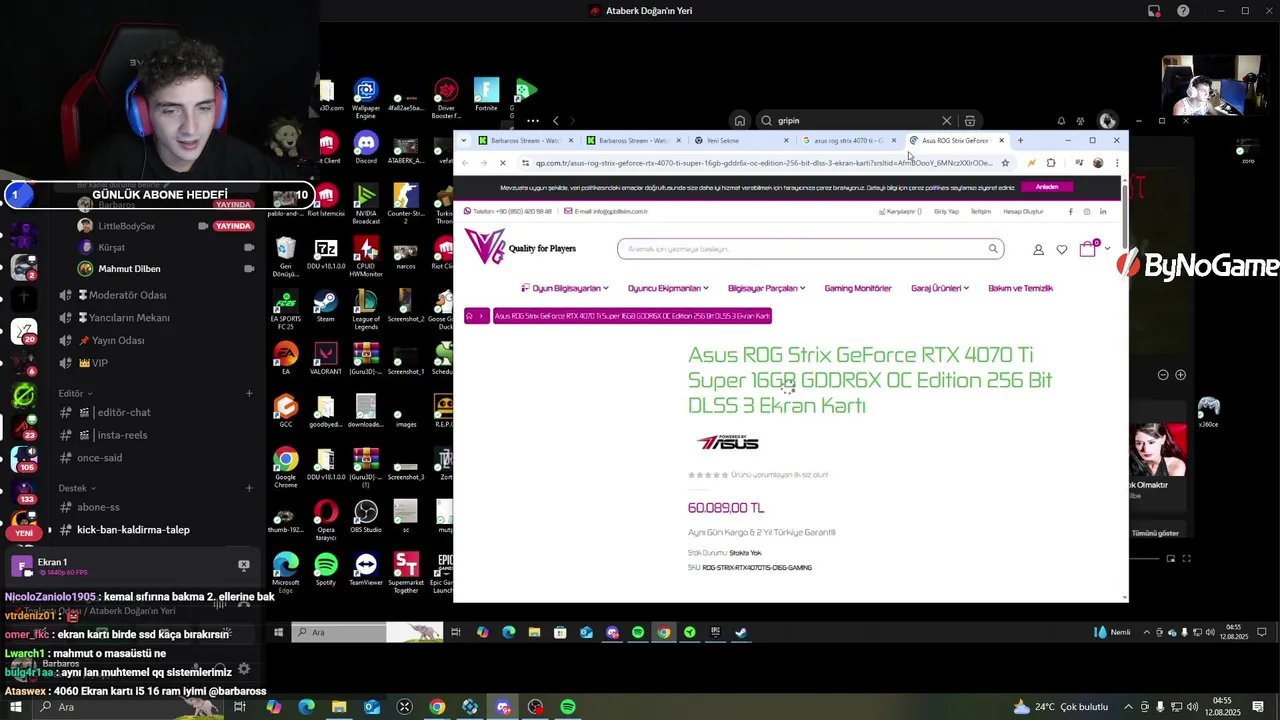Open Discord desktop shortcut
The width and height of the screenshot is (1280, 720).
(x=366, y=147)
